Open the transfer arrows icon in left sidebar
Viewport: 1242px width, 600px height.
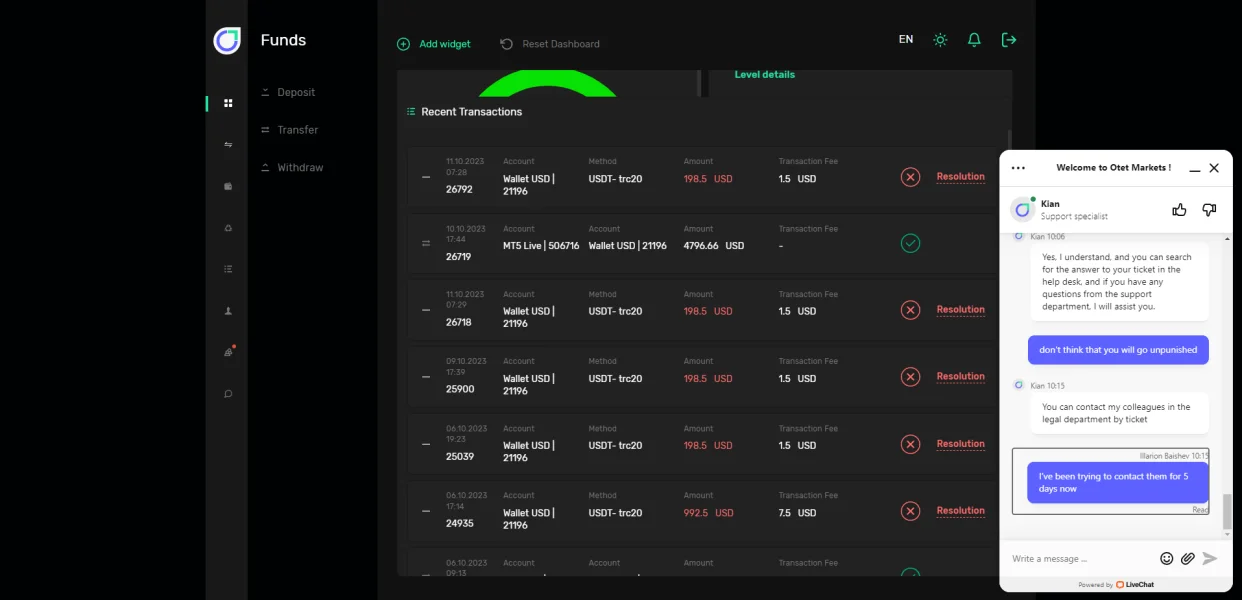[x=228, y=145]
